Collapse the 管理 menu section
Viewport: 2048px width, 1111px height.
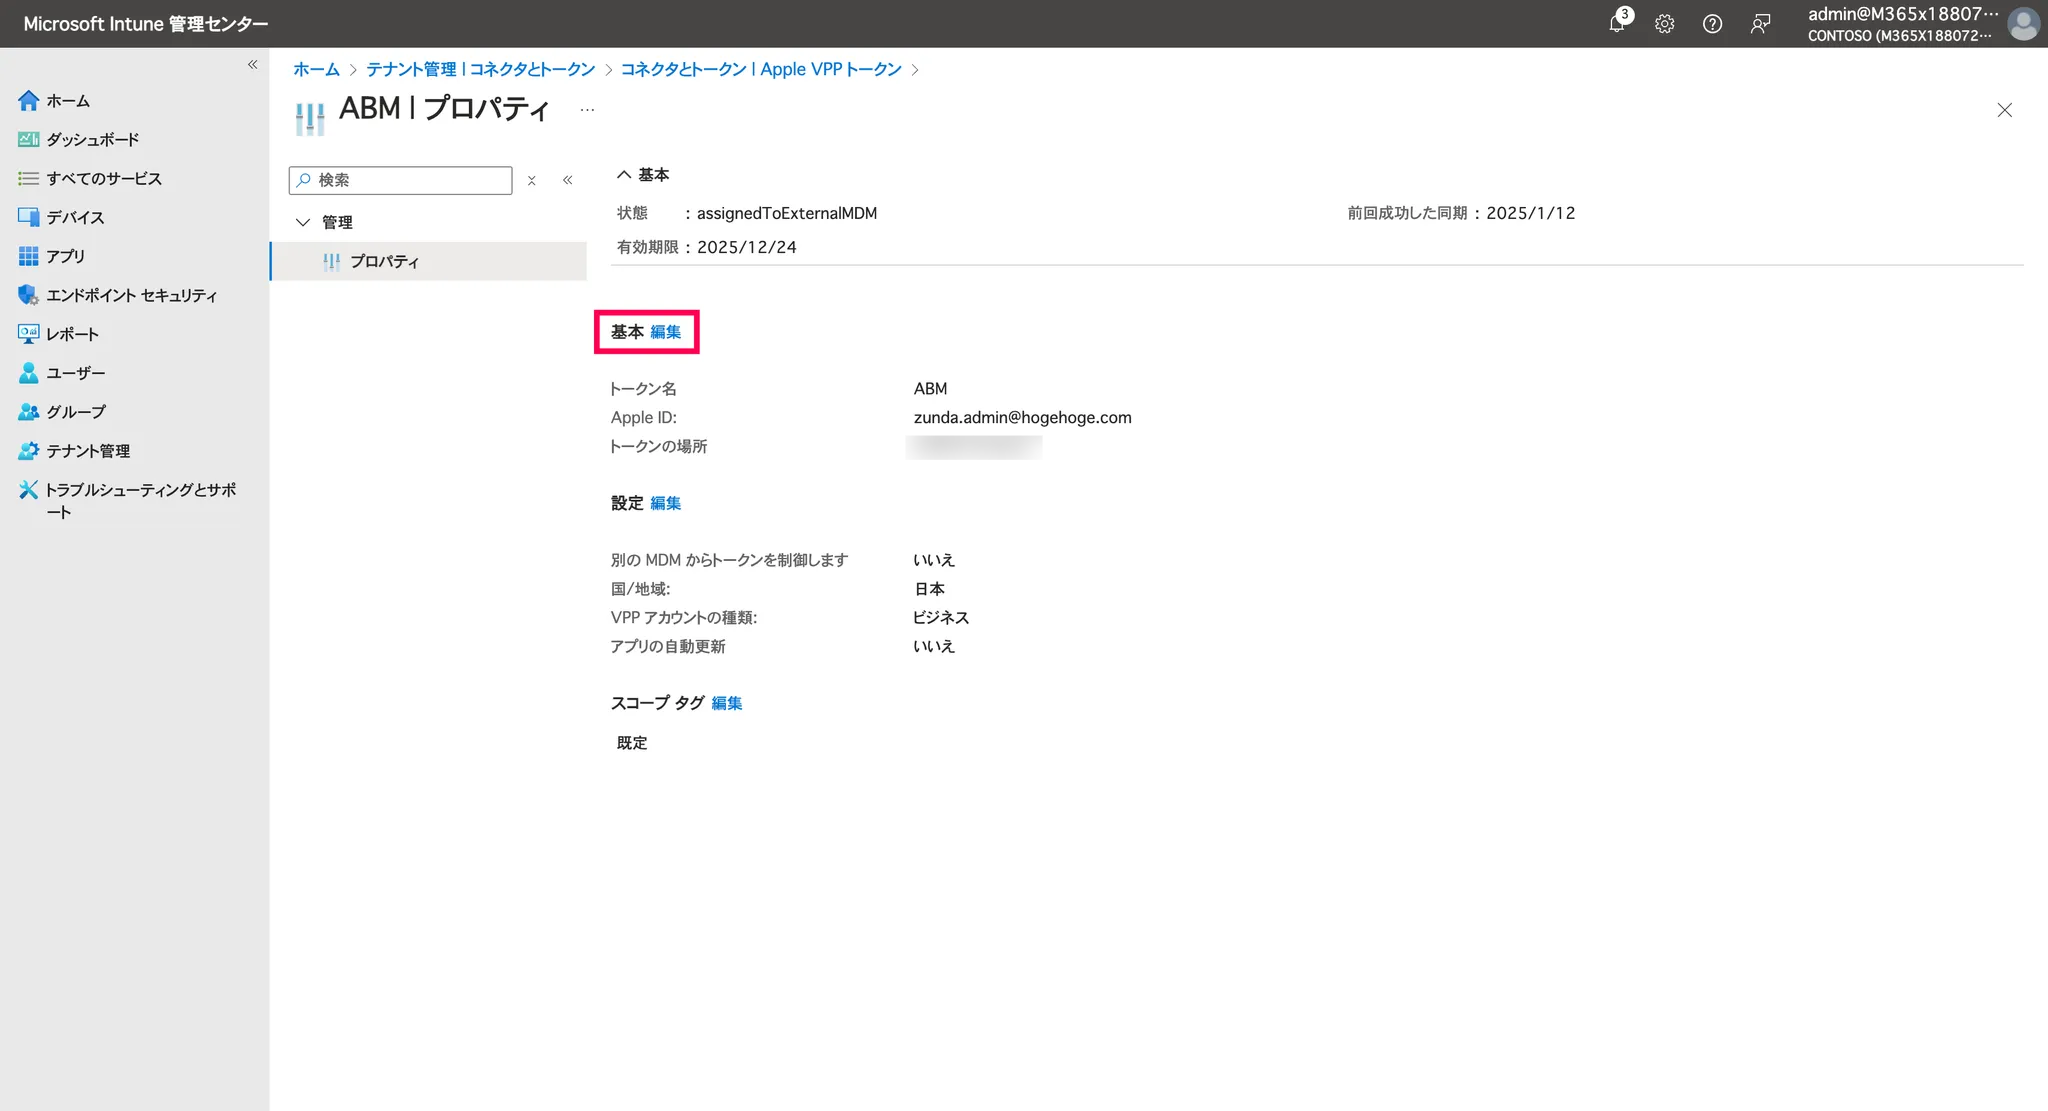303,222
